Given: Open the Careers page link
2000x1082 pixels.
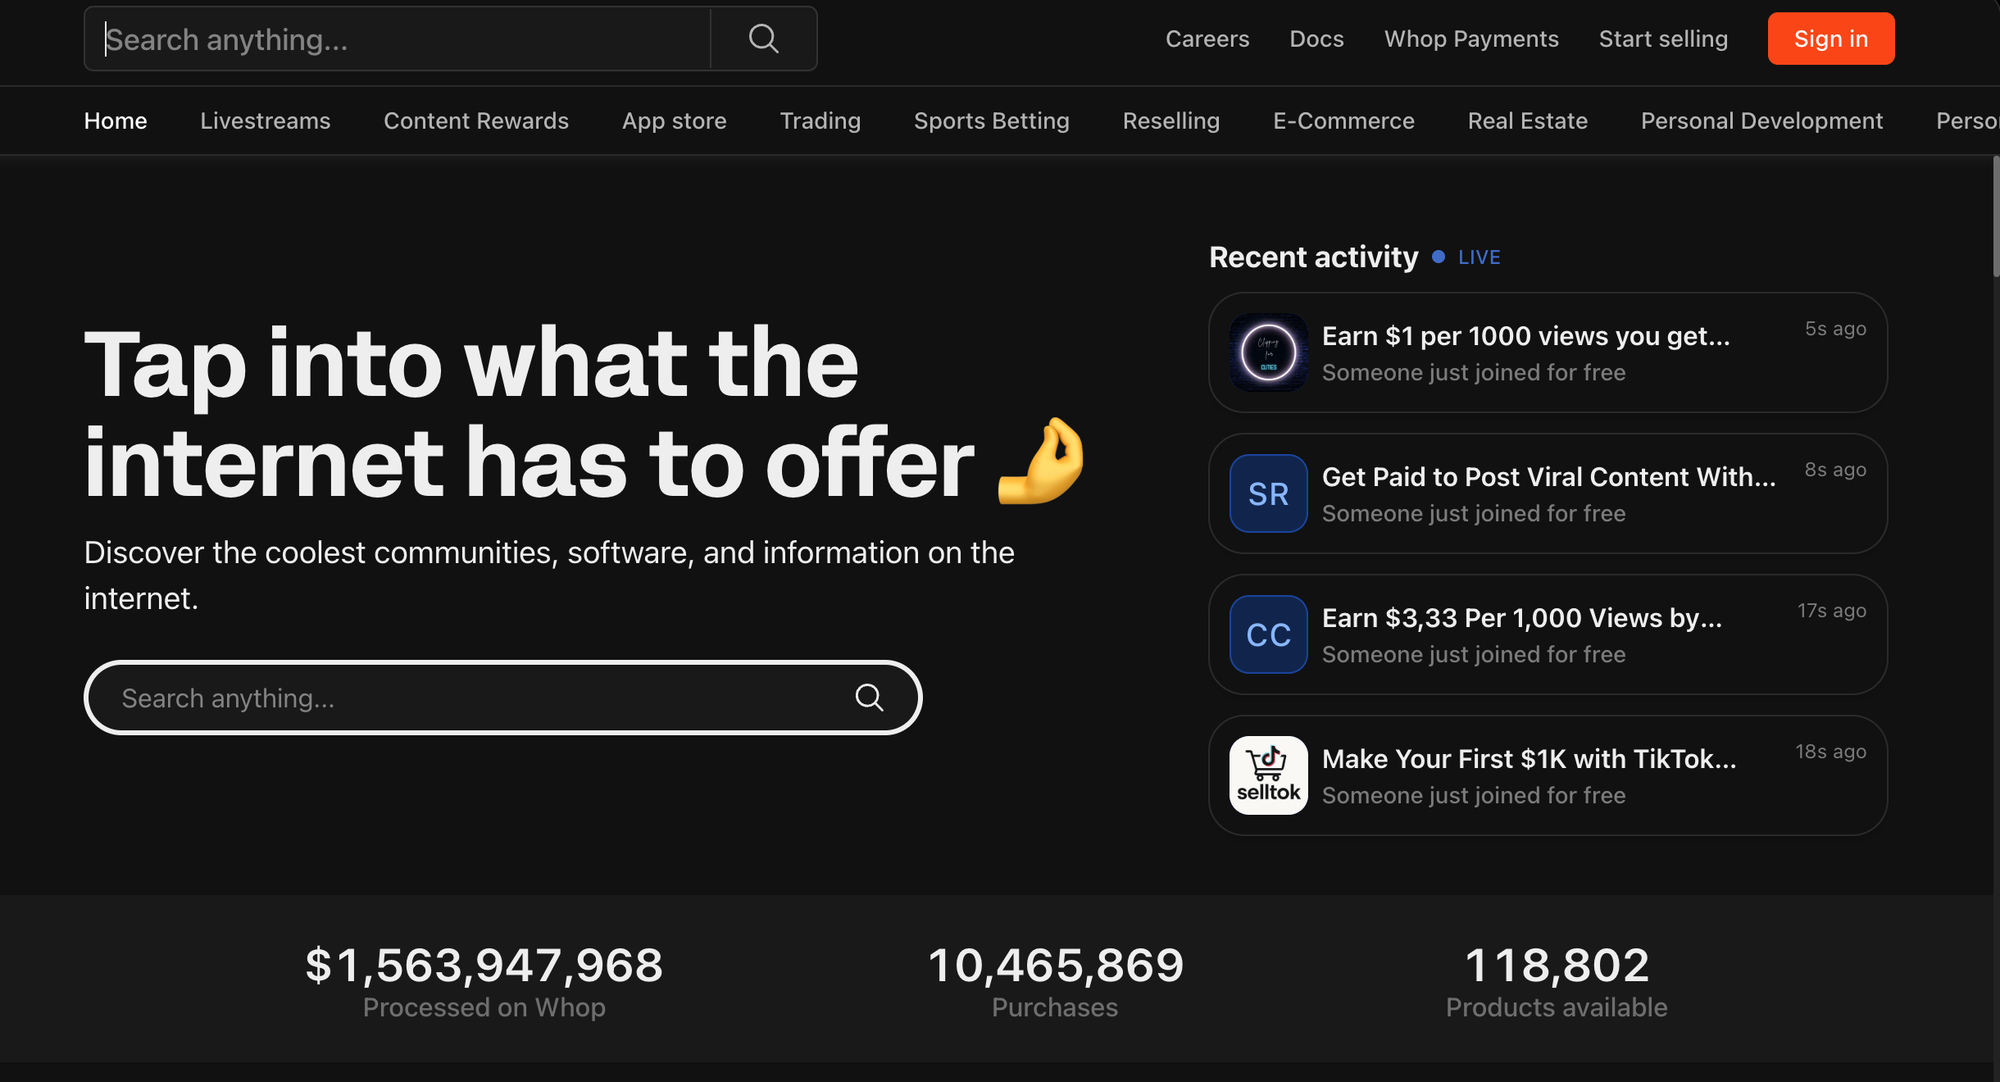Looking at the screenshot, I should pyautogui.click(x=1207, y=39).
